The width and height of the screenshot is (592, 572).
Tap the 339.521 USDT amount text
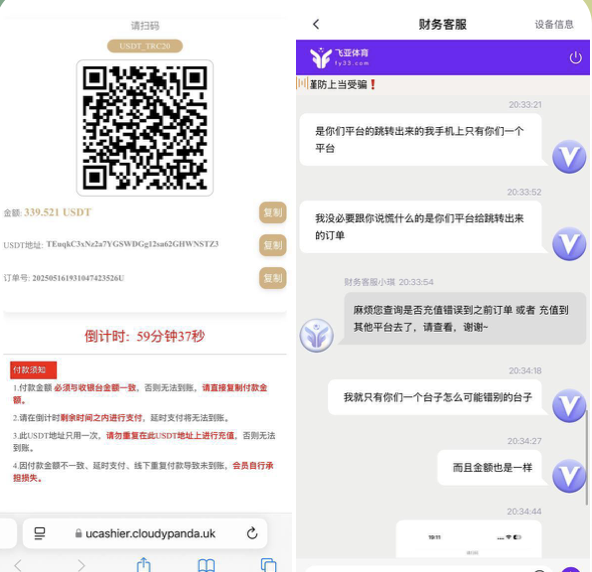coord(58,212)
